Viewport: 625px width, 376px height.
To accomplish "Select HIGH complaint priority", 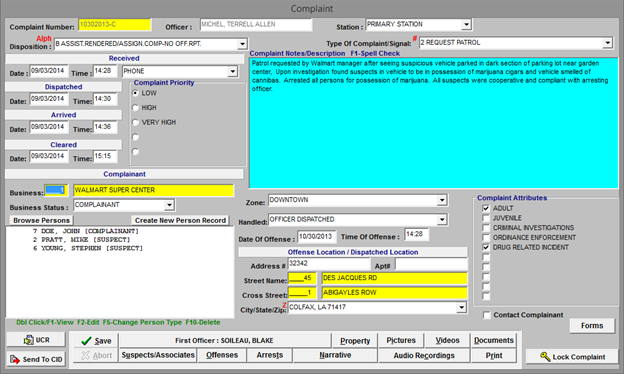I will click(136, 108).
